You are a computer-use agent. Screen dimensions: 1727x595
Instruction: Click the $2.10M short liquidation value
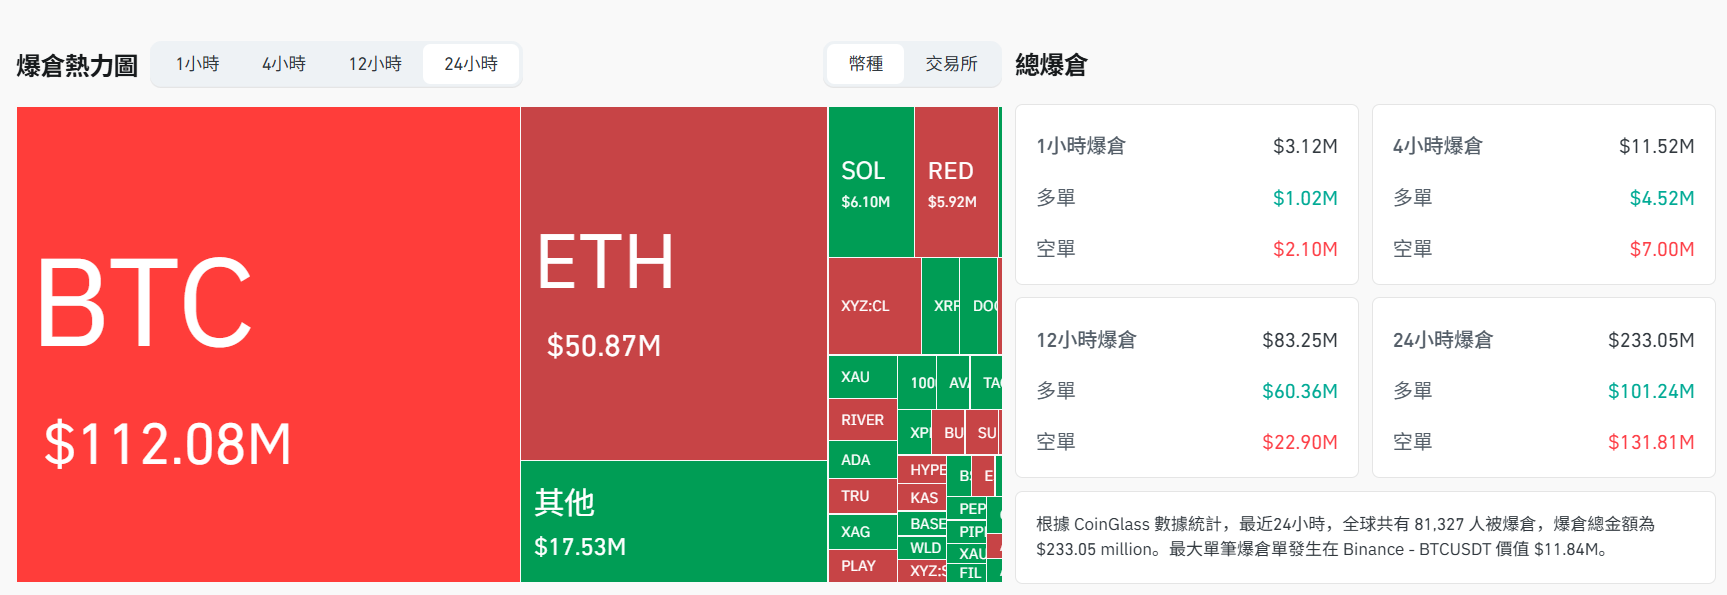(1305, 249)
